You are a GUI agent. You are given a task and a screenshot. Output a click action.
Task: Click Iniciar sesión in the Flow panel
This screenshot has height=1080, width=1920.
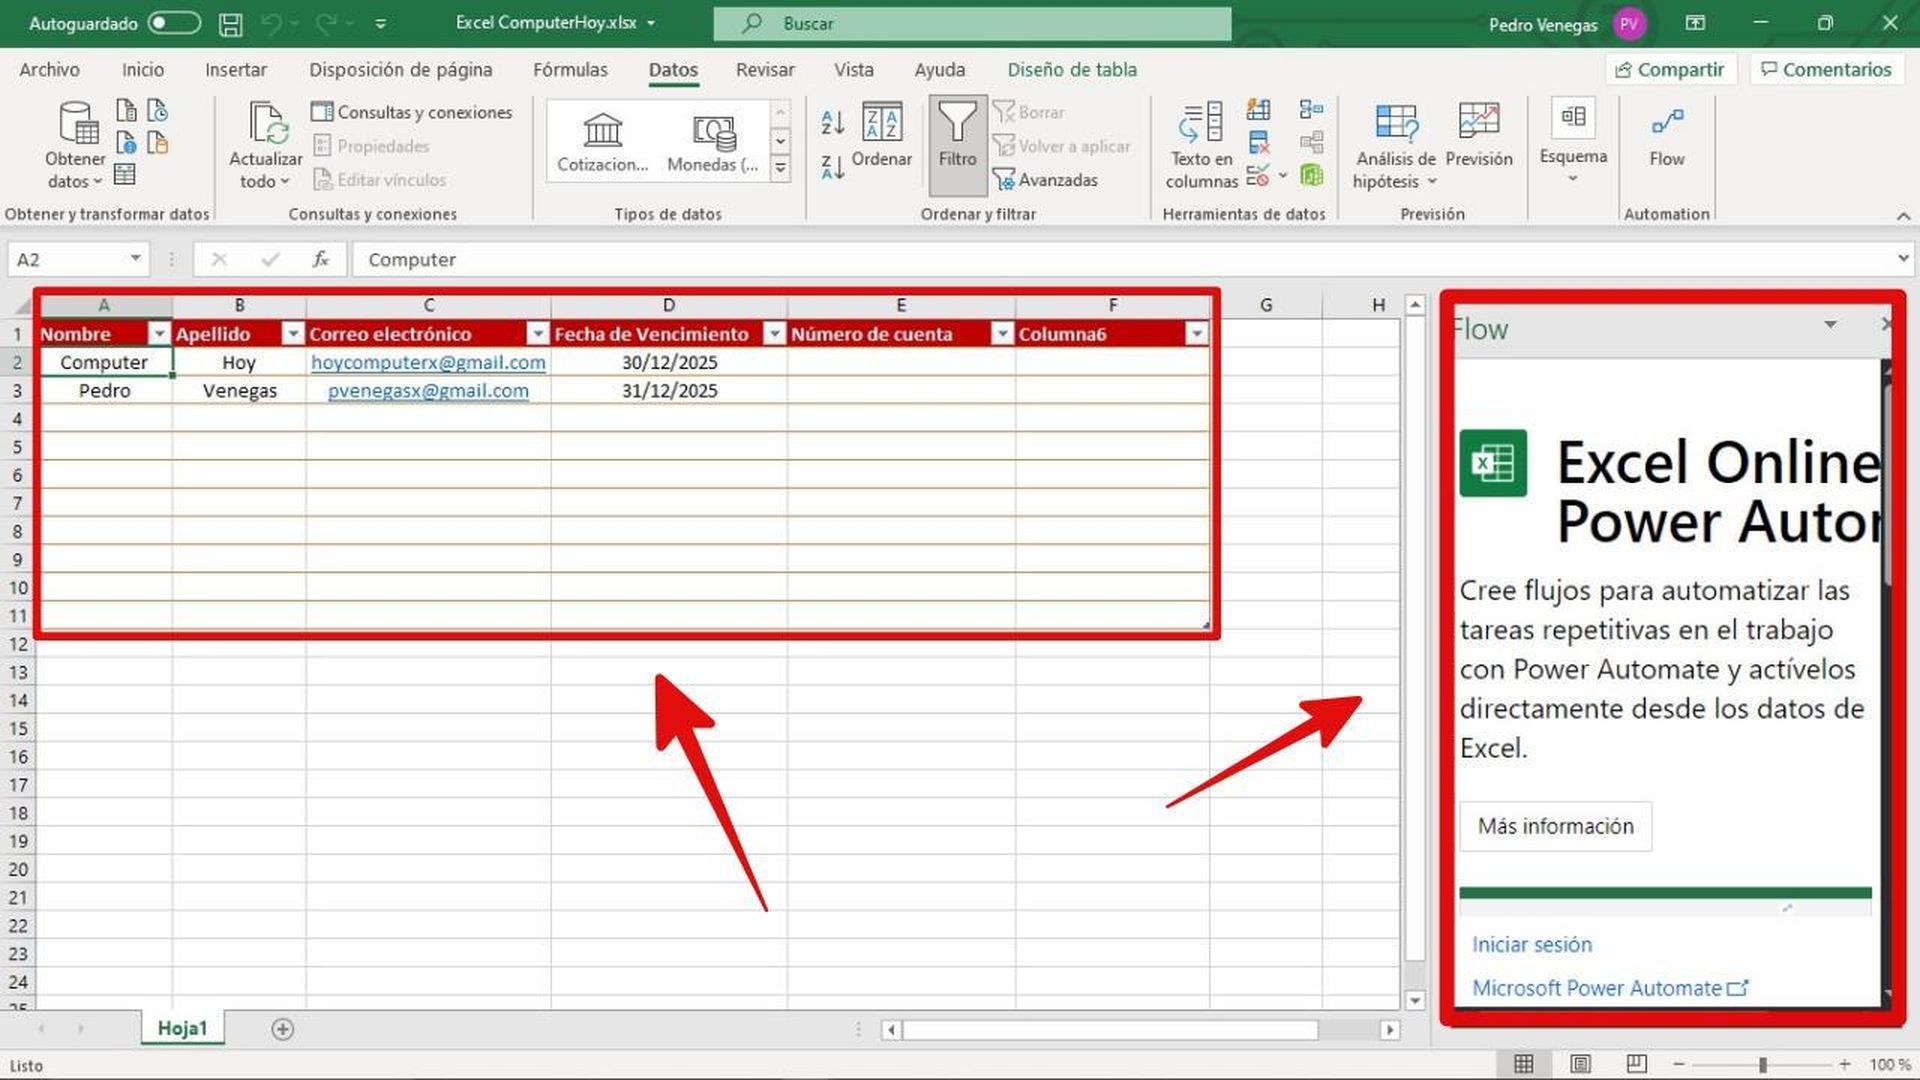coord(1532,944)
